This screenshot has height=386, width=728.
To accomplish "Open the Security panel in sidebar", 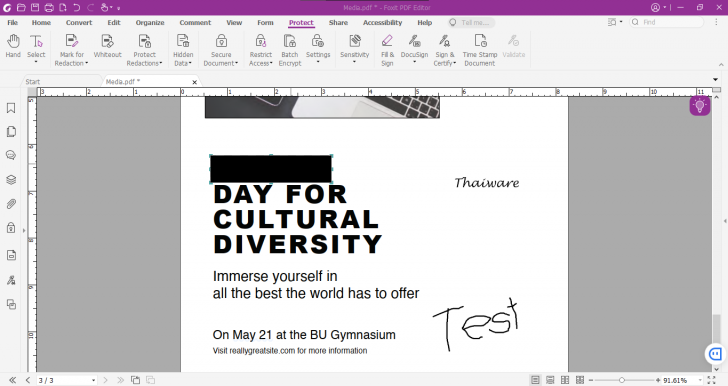I will click(11, 228).
